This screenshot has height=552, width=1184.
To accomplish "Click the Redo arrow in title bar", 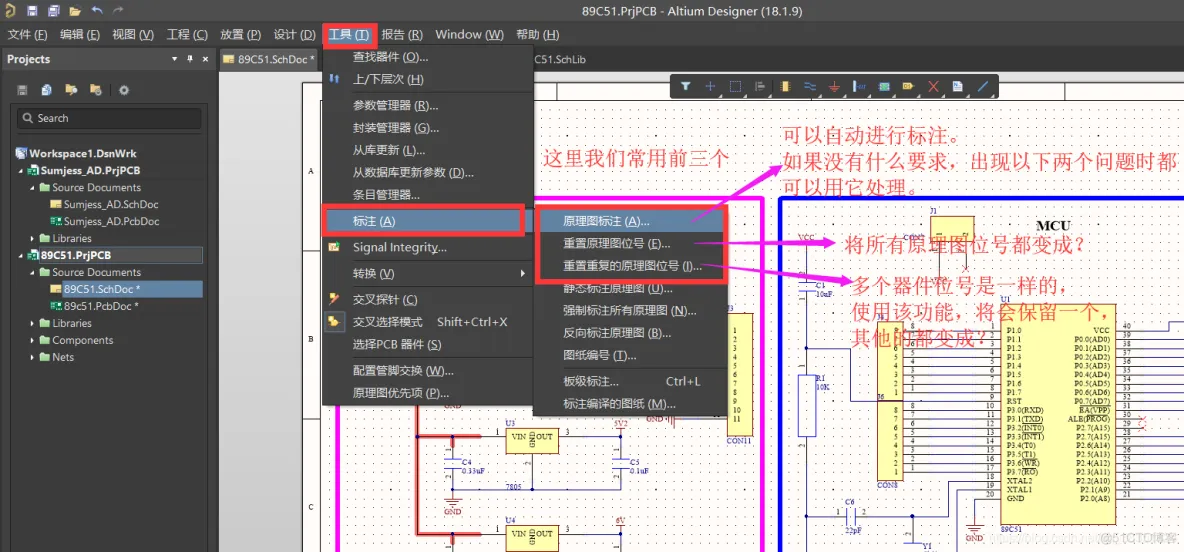I will coord(117,11).
